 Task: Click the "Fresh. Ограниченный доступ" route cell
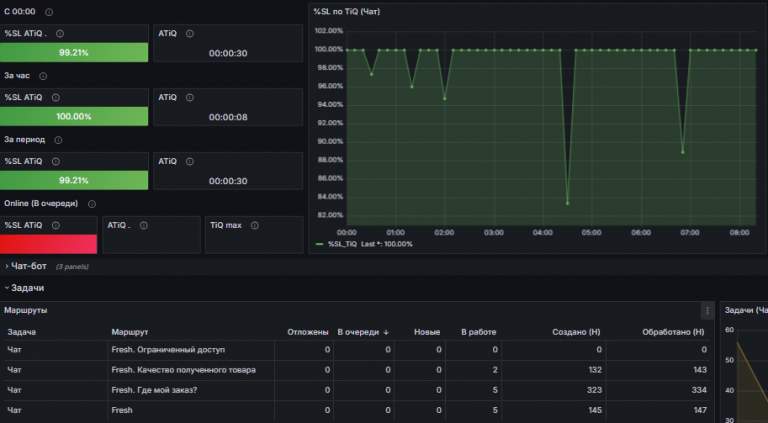click(x=168, y=350)
